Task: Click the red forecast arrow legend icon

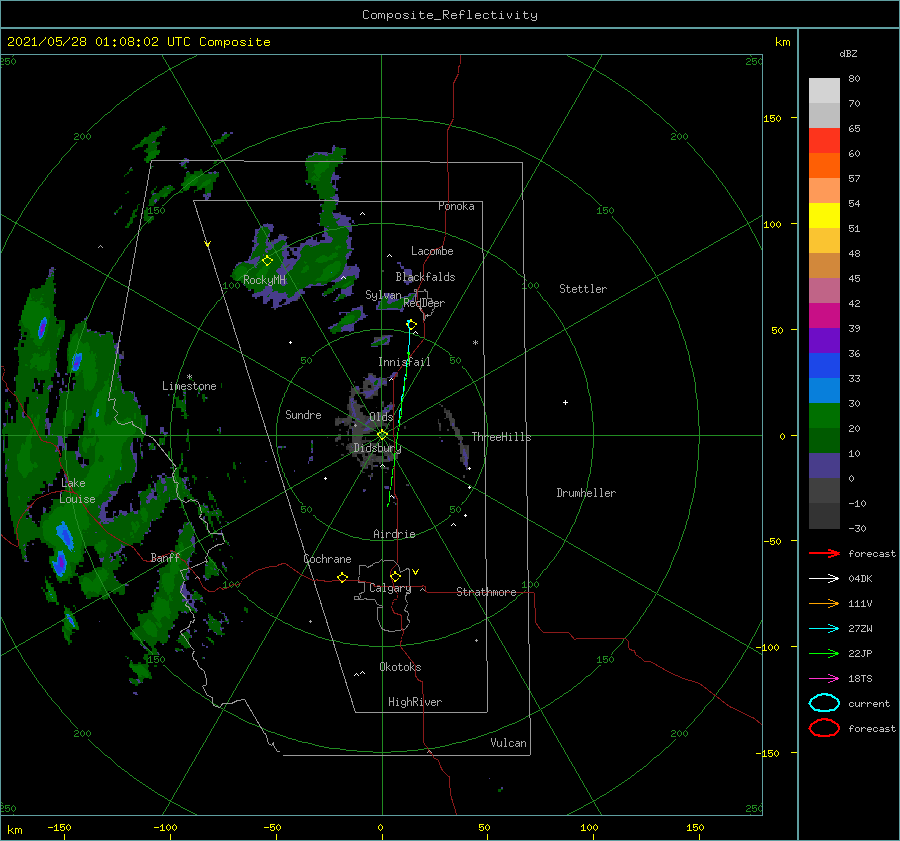Action: tap(824, 553)
